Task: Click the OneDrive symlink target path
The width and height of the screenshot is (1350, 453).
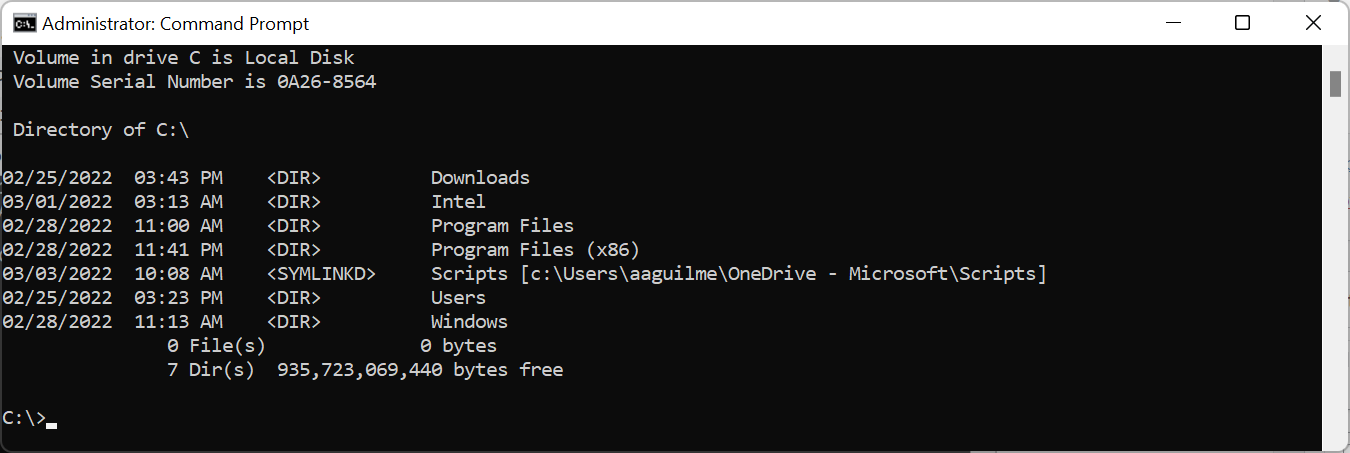Action: point(783,274)
